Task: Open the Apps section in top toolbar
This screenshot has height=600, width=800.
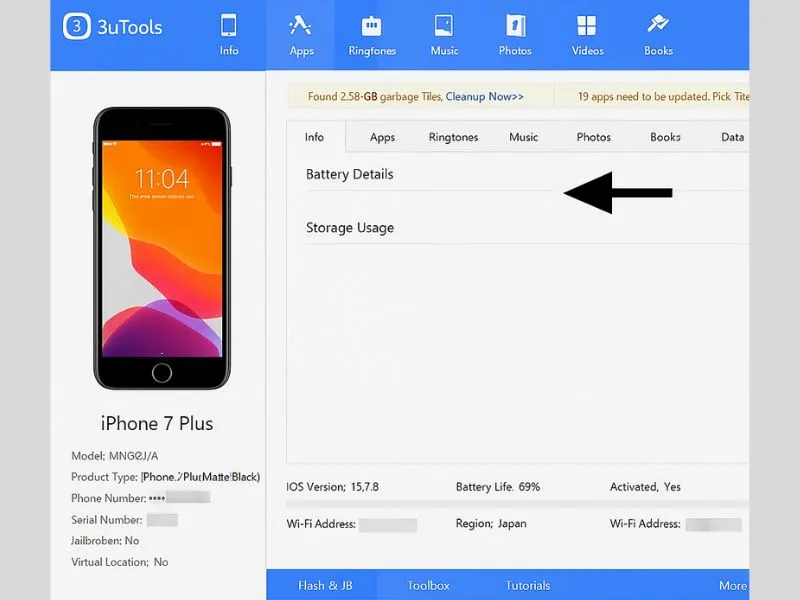Action: point(301,35)
